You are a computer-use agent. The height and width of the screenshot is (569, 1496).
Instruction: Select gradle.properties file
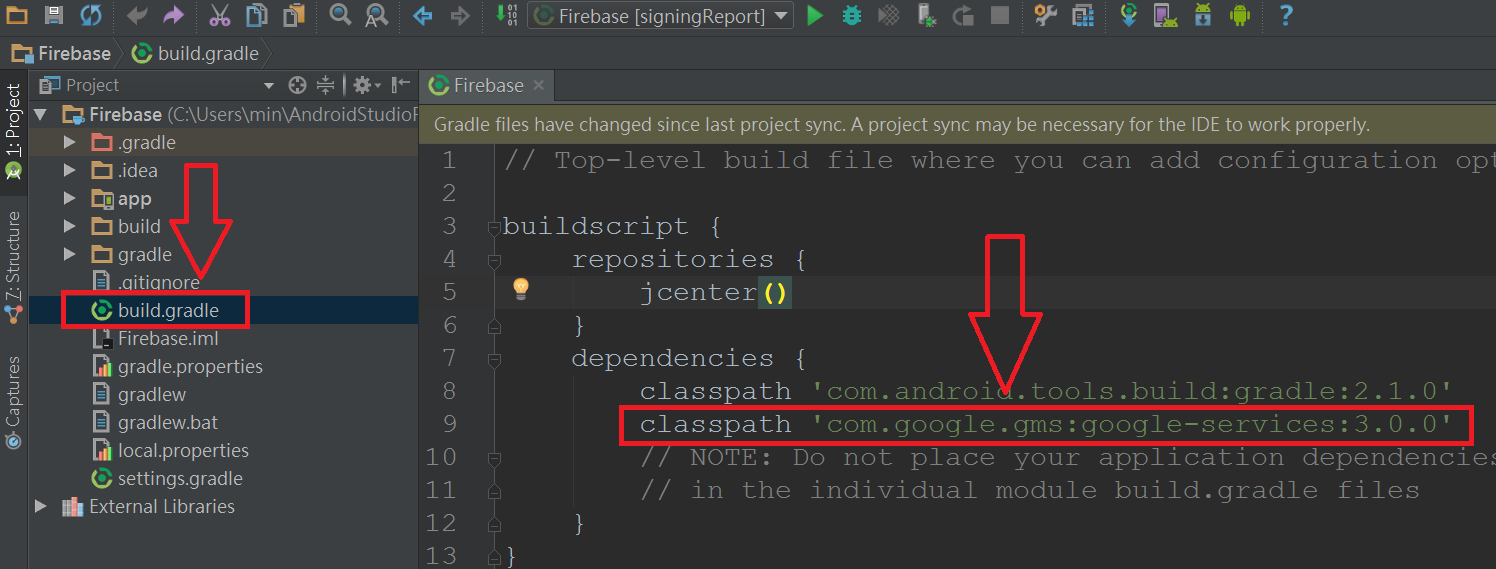pyautogui.click(x=177, y=366)
